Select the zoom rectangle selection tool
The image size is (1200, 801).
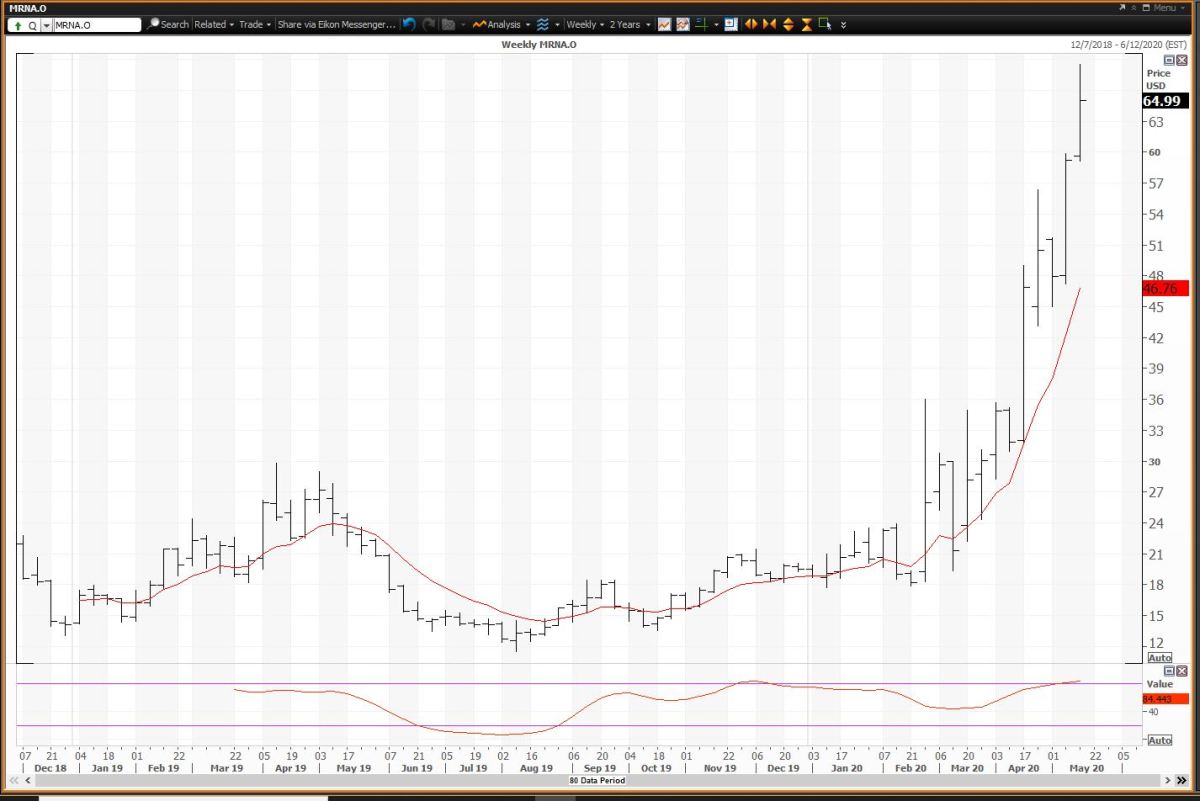[824, 24]
